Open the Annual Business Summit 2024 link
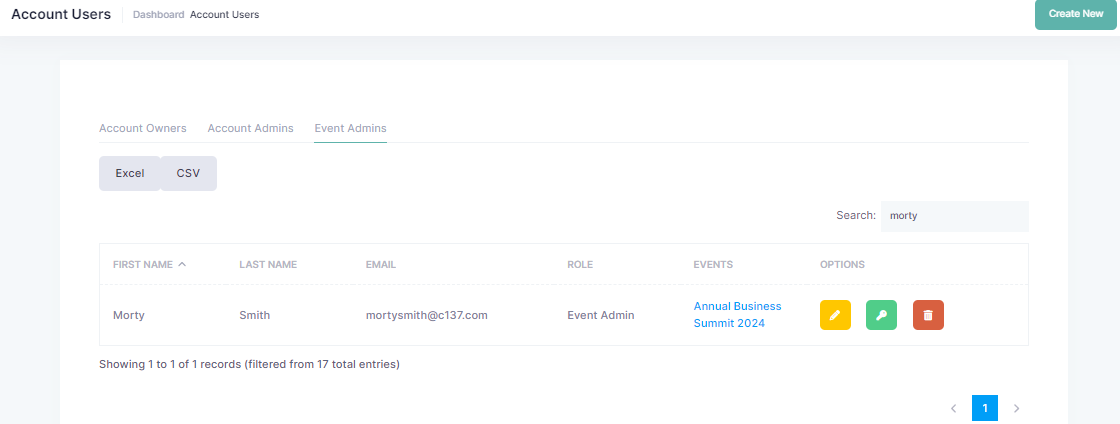 click(x=737, y=314)
